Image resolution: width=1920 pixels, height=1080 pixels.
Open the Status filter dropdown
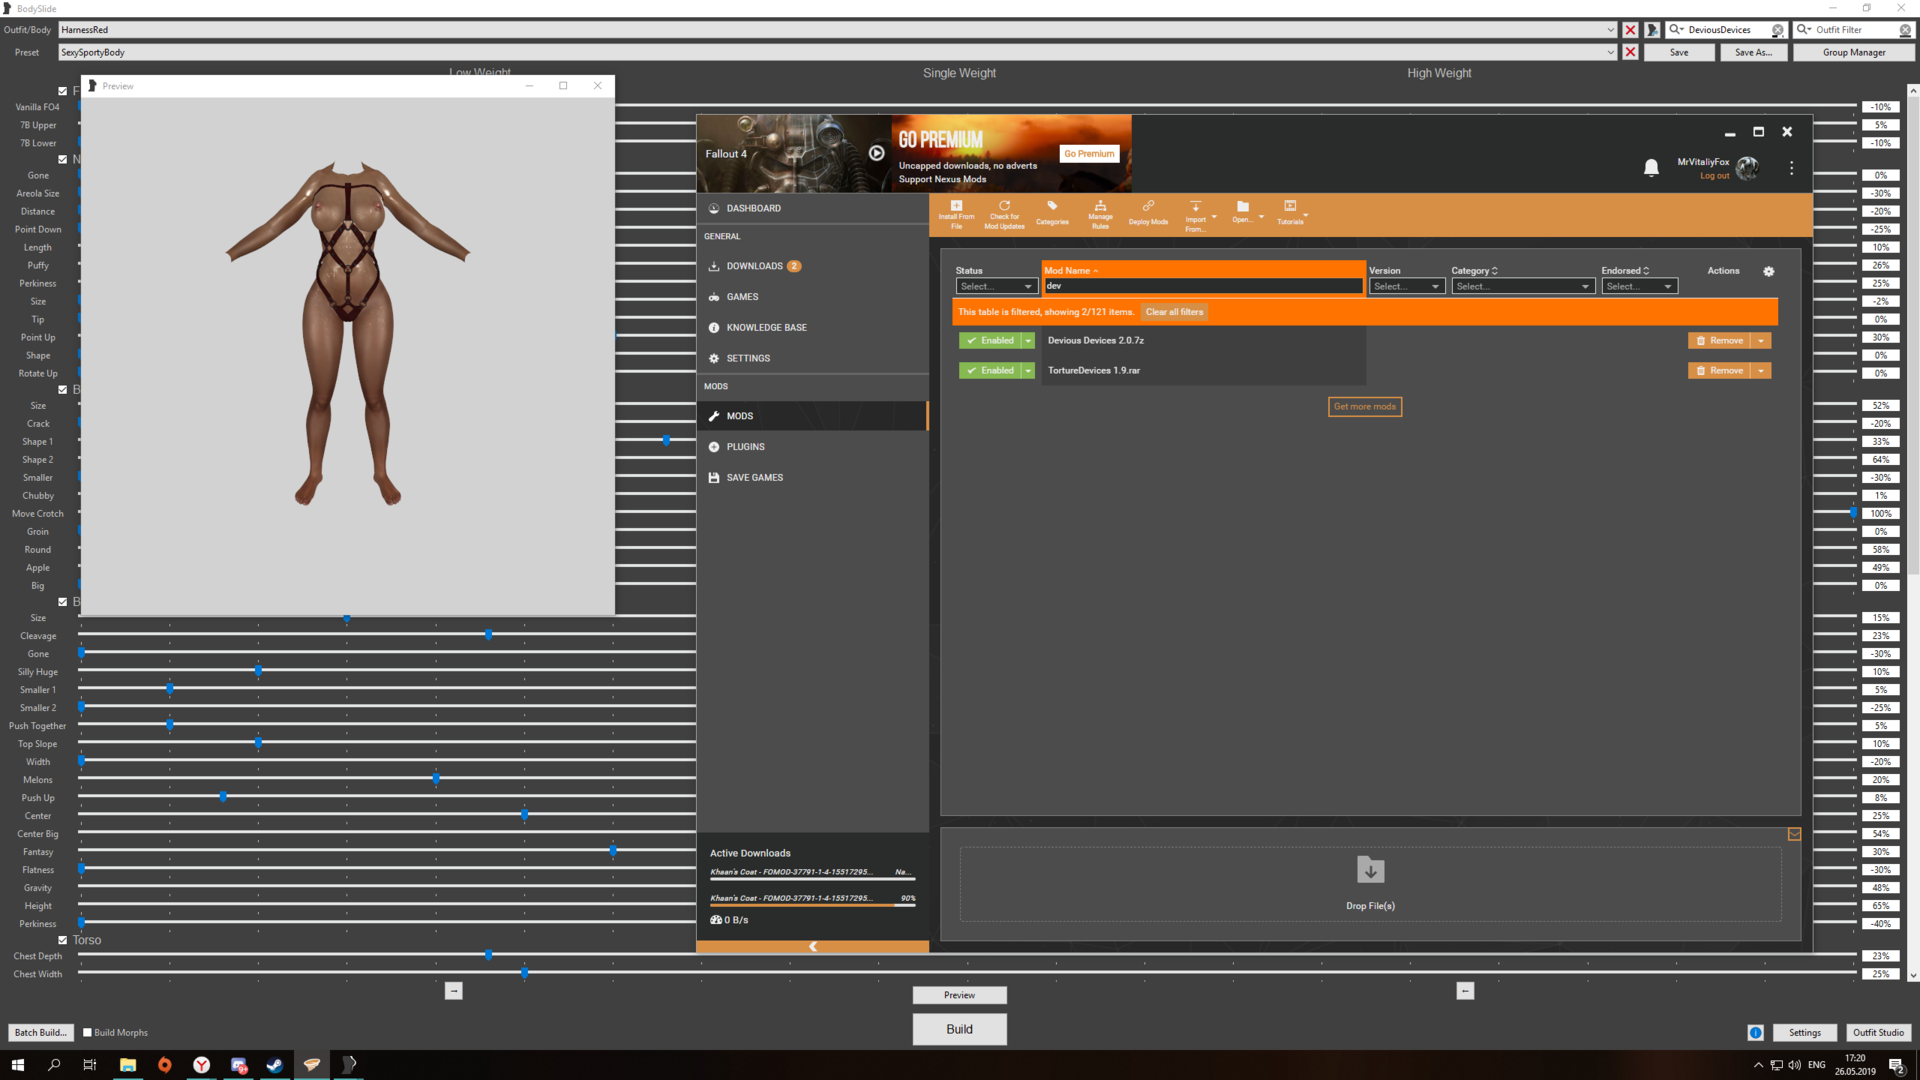click(996, 287)
